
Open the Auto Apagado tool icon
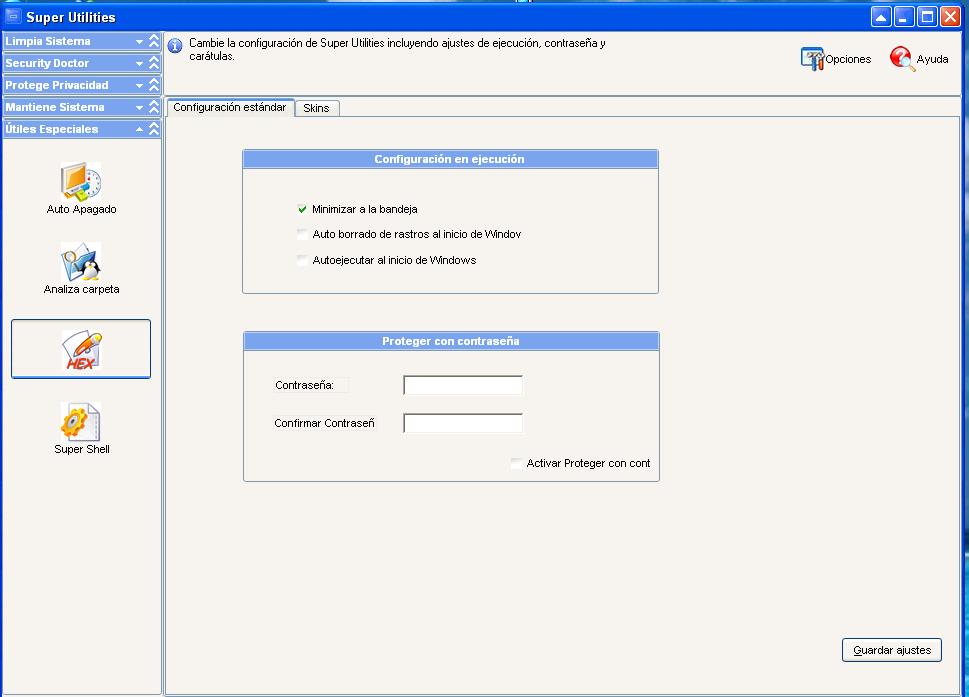click(81, 181)
